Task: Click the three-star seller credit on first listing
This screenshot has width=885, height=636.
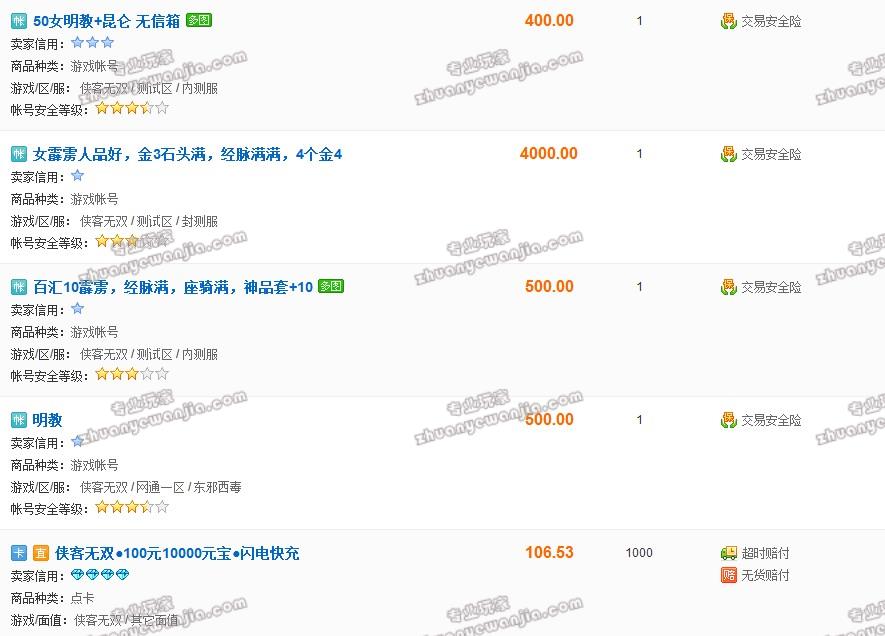Action: [93, 42]
